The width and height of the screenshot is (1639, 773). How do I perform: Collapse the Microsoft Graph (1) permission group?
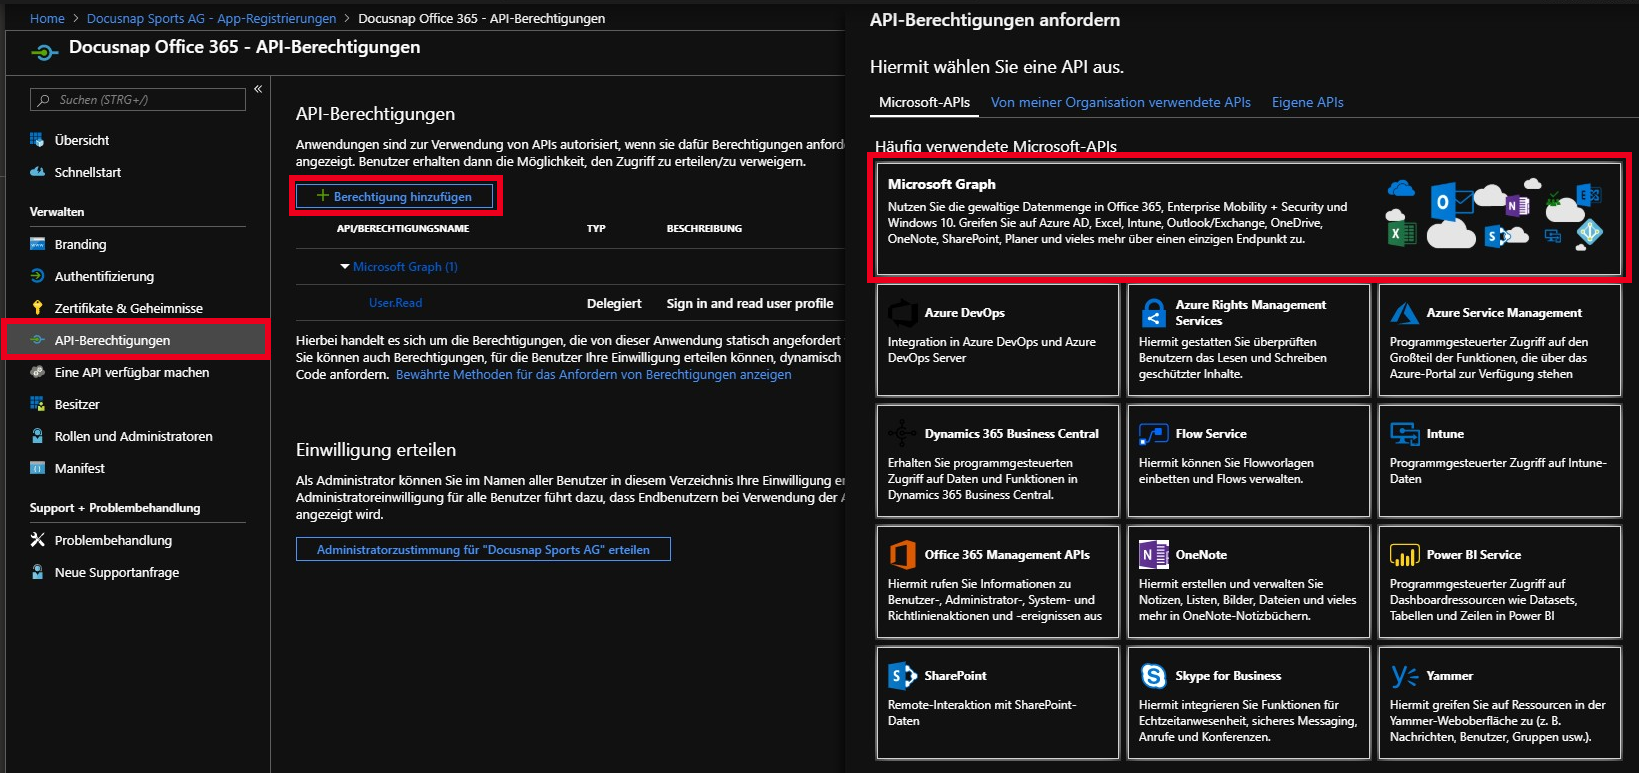[345, 267]
